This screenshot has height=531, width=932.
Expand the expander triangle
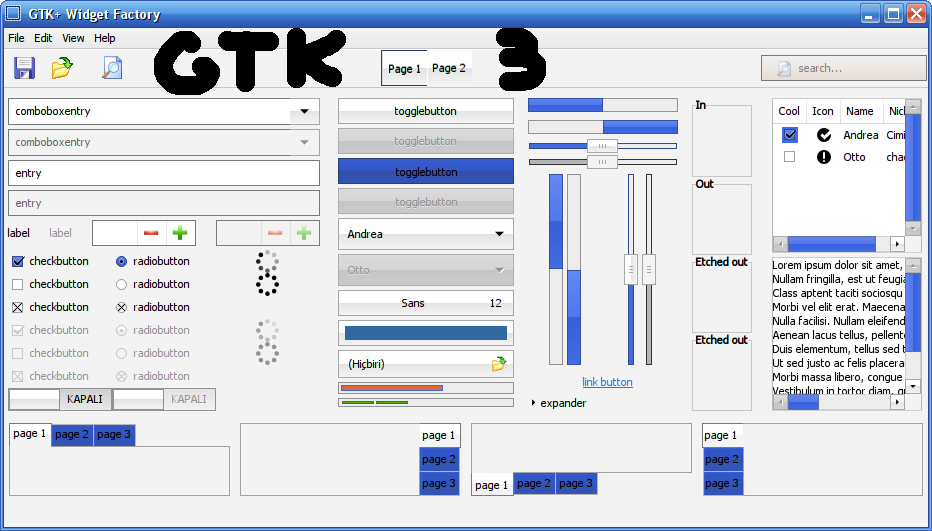point(534,403)
